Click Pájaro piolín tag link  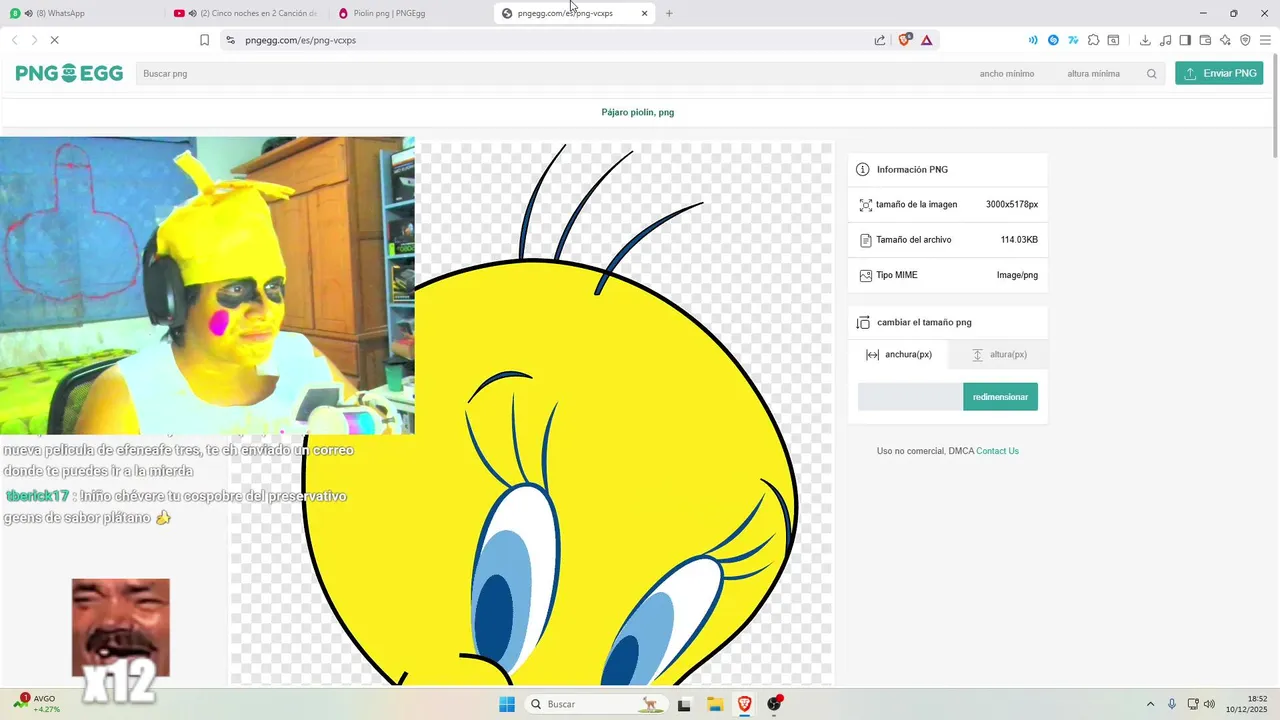pyautogui.click(x=628, y=112)
